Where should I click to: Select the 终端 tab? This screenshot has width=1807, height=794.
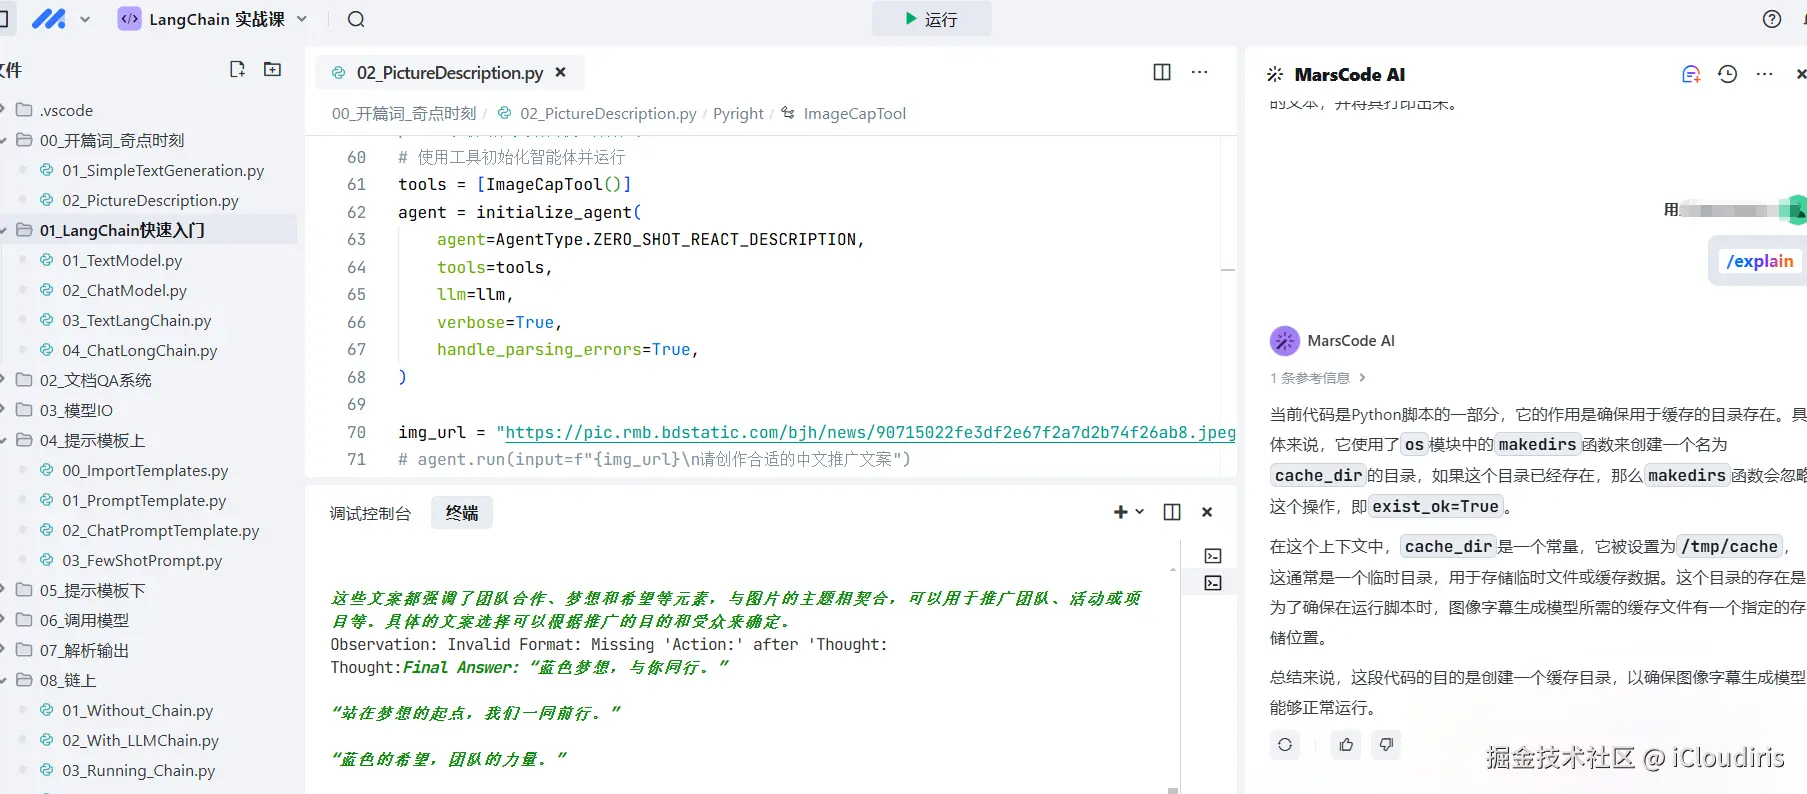(462, 513)
